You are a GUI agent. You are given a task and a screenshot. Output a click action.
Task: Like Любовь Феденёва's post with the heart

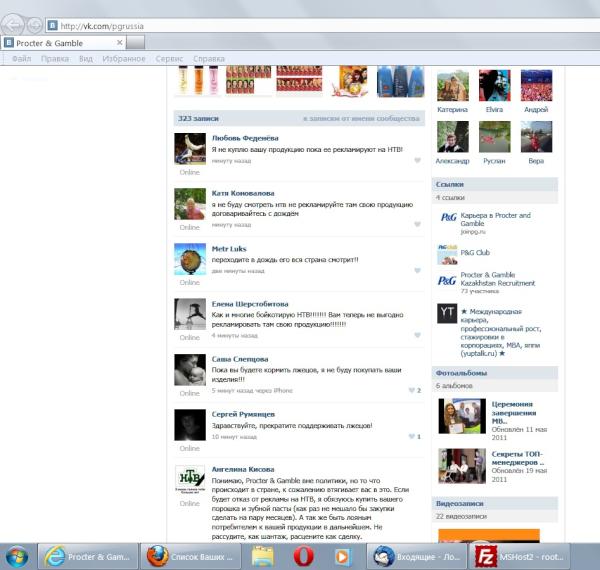click(x=417, y=160)
